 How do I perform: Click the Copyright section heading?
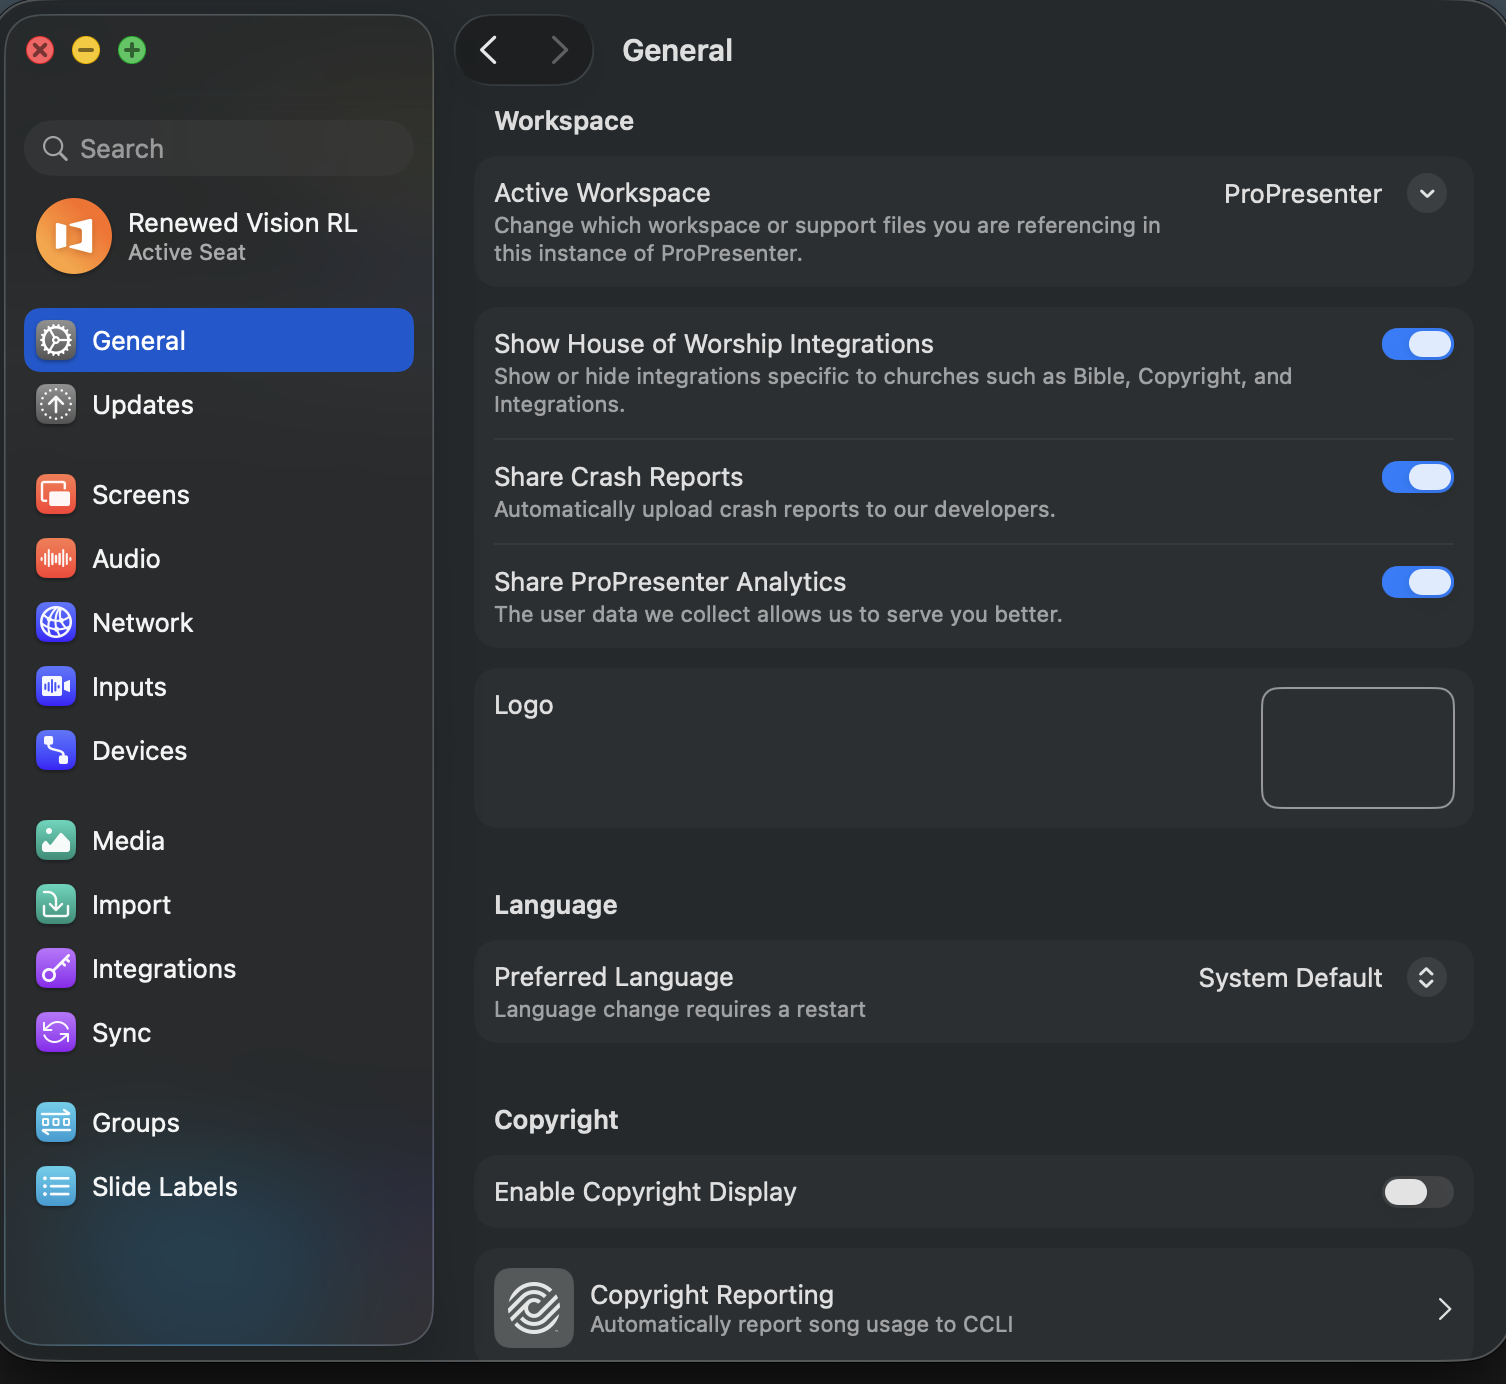[556, 1120]
